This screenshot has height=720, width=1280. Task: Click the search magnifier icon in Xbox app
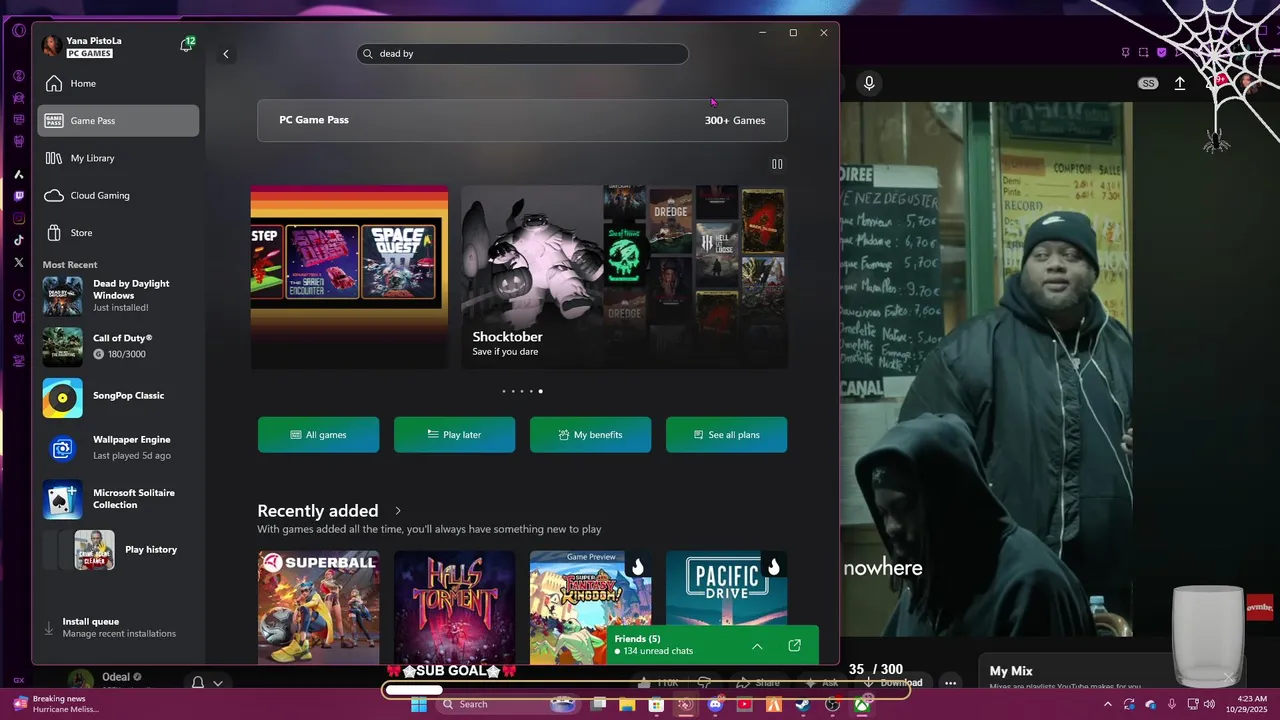(x=368, y=54)
